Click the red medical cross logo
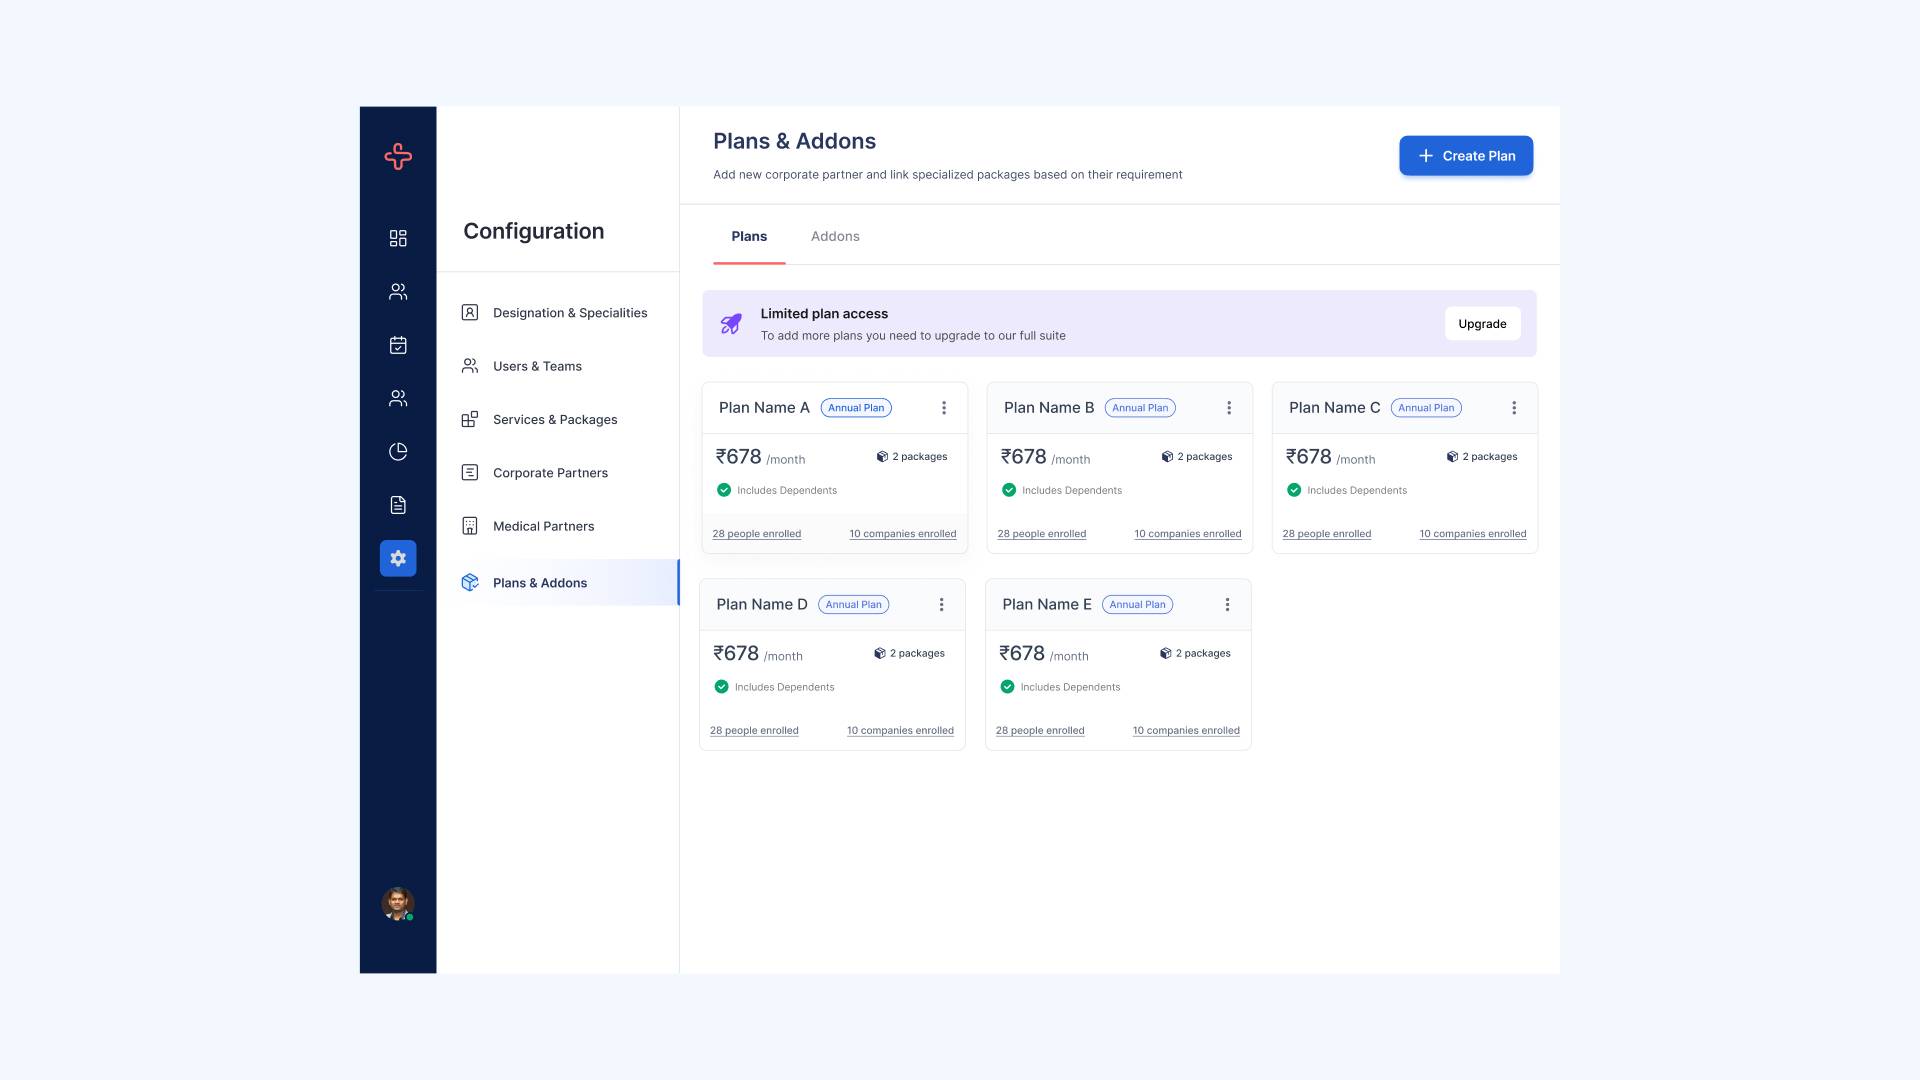Viewport: 1920px width, 1080px height. pos(397,156)
